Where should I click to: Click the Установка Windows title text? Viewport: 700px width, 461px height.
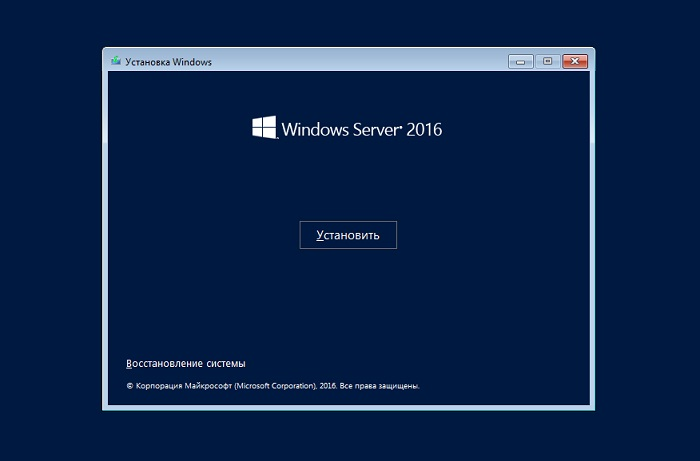tap(168, 62)
